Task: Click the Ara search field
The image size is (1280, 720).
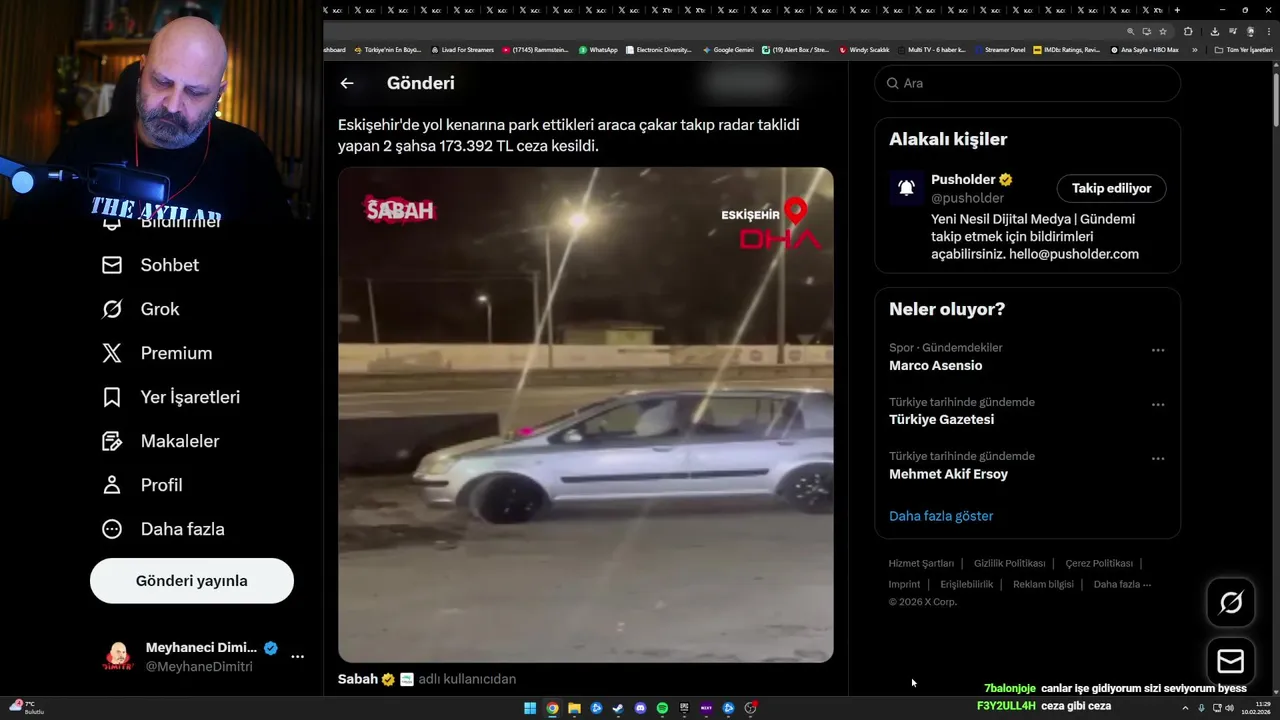Action: pyautogui.click(x=1027, y=83)
